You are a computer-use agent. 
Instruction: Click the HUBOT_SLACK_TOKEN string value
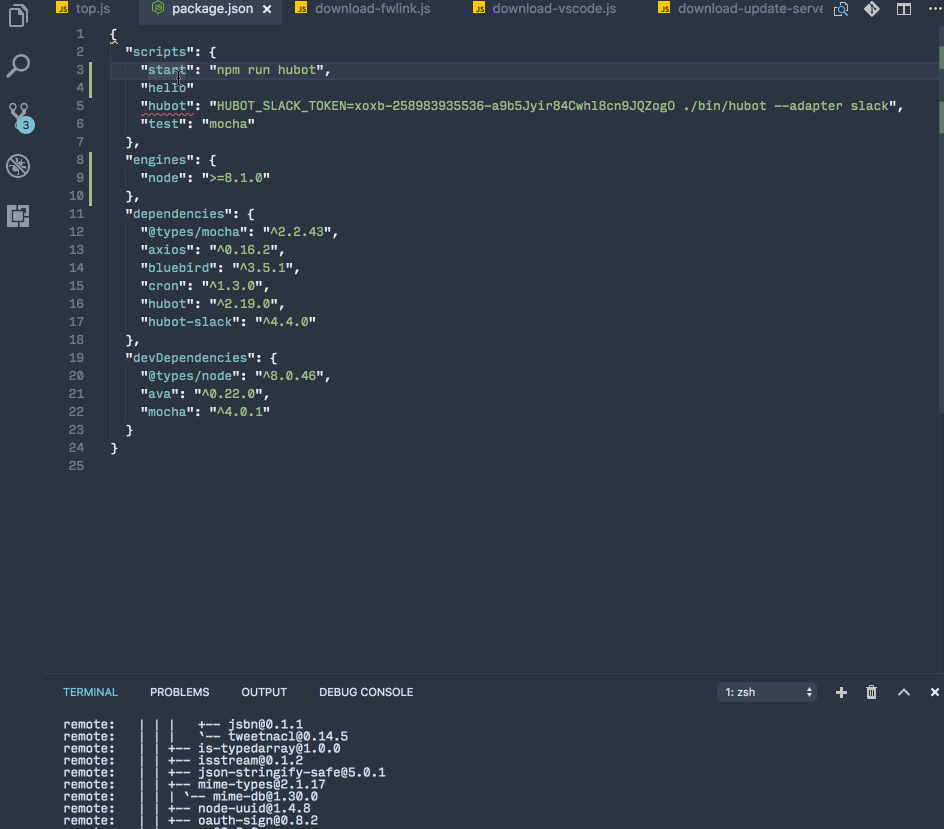click(553, 106)
